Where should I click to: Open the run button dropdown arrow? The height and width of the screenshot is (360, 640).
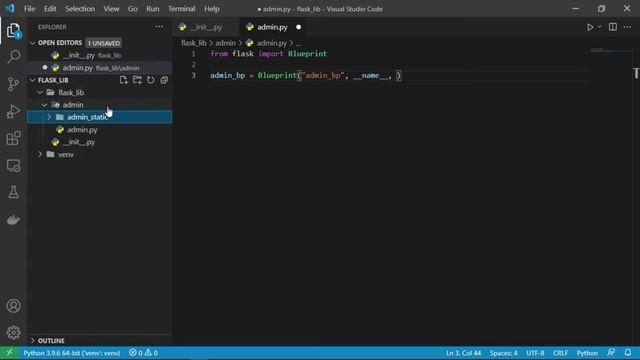point(599,27)
